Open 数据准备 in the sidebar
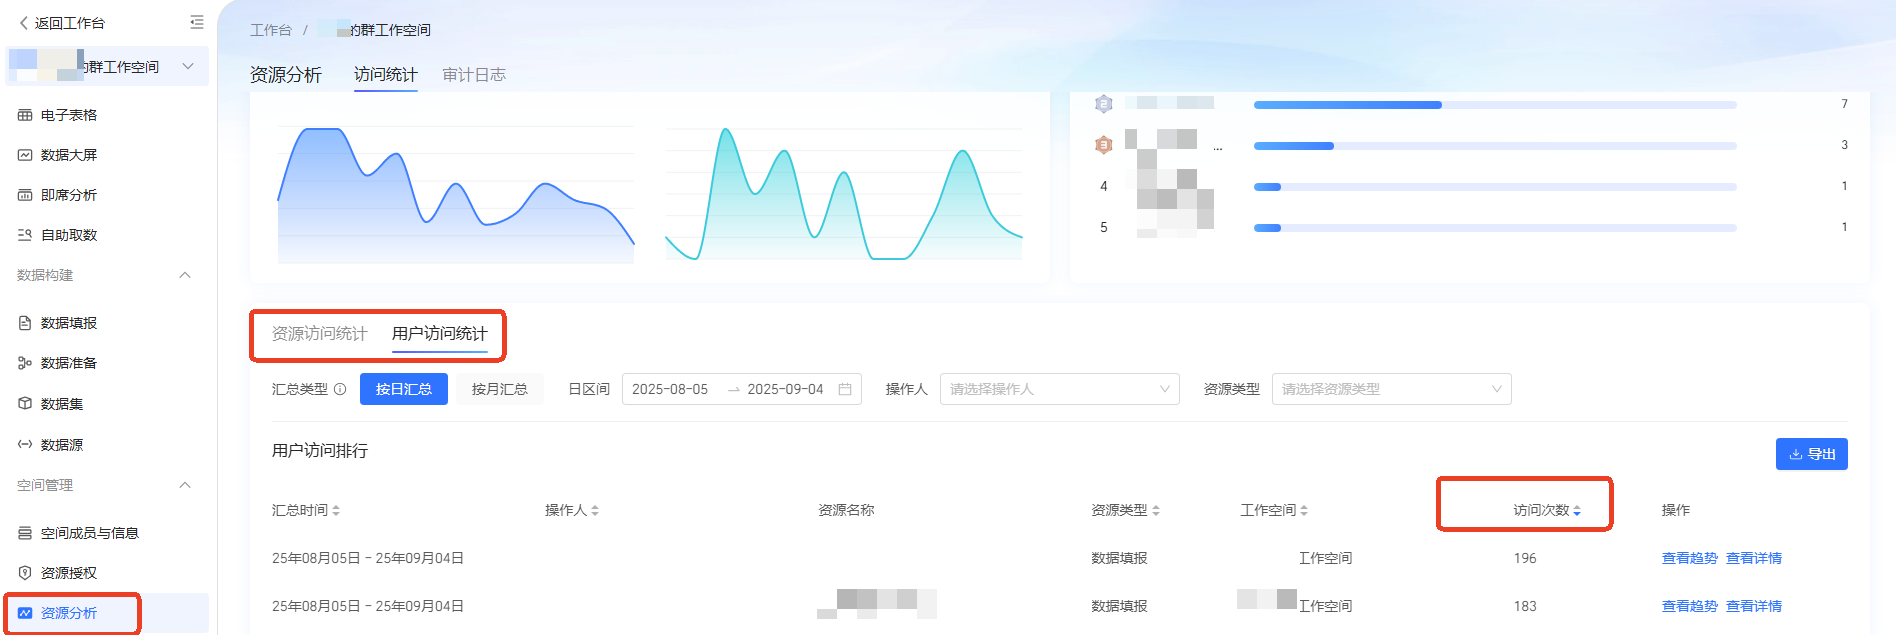Viewport: 1896px width, 635px height. 68,363
